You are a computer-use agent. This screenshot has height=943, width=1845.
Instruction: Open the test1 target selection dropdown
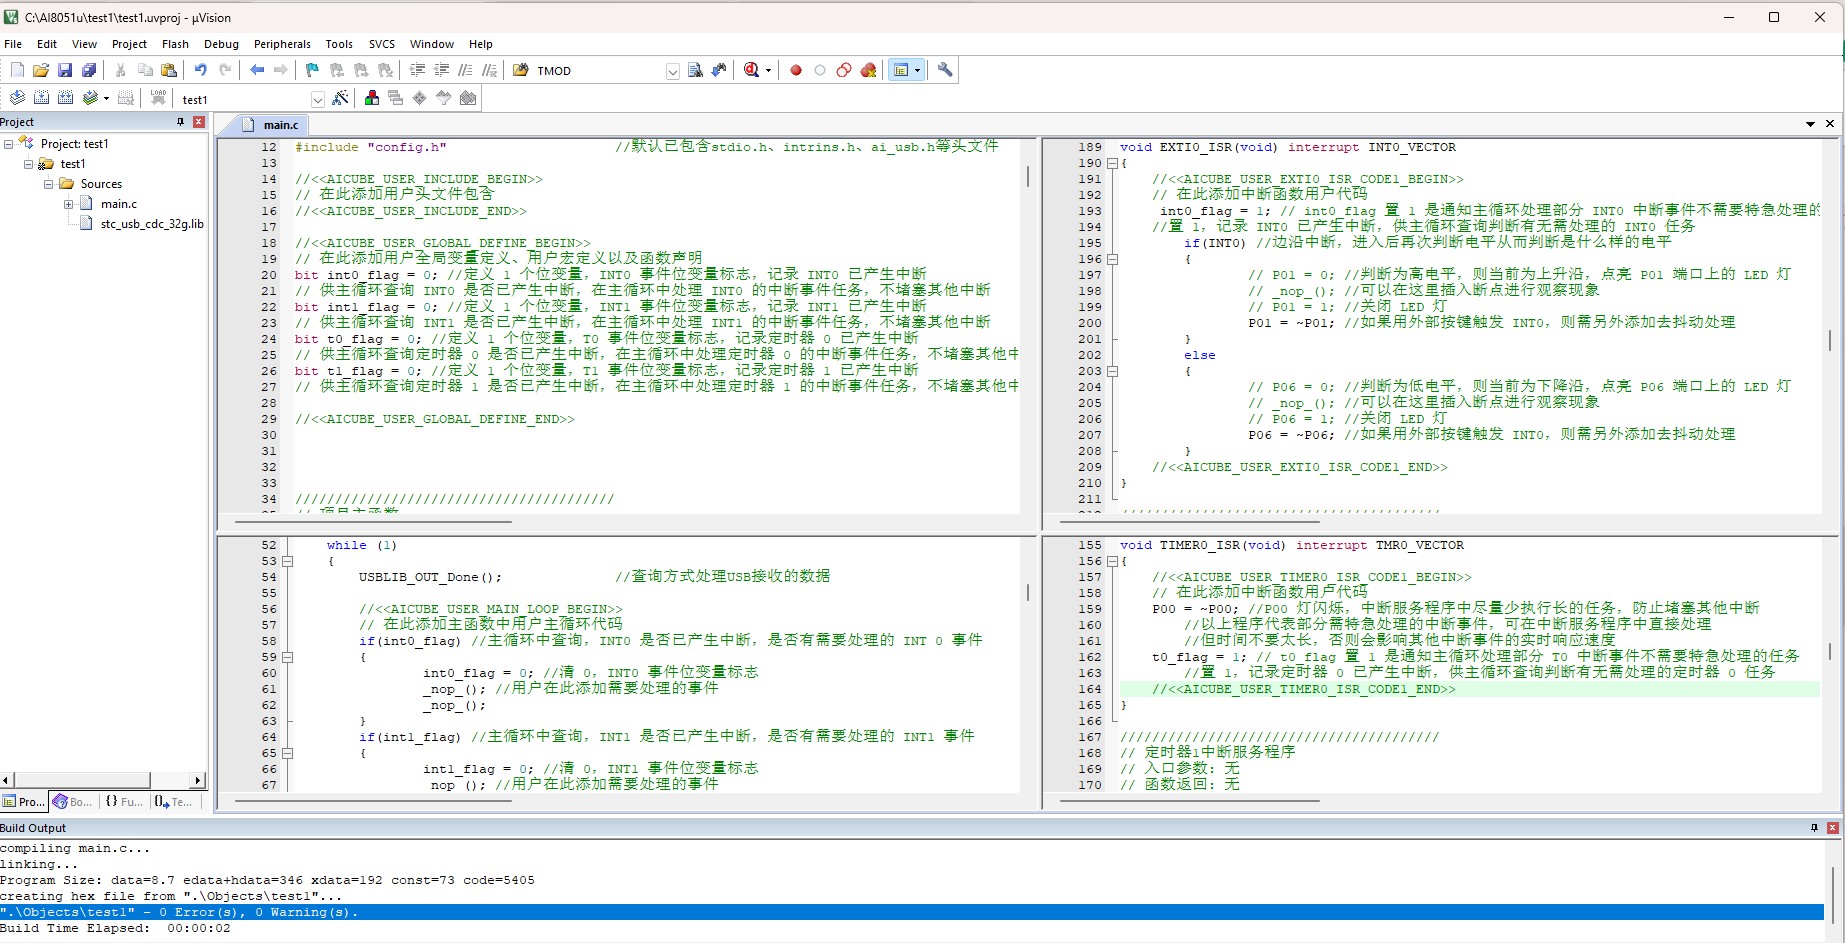[317, 99]
